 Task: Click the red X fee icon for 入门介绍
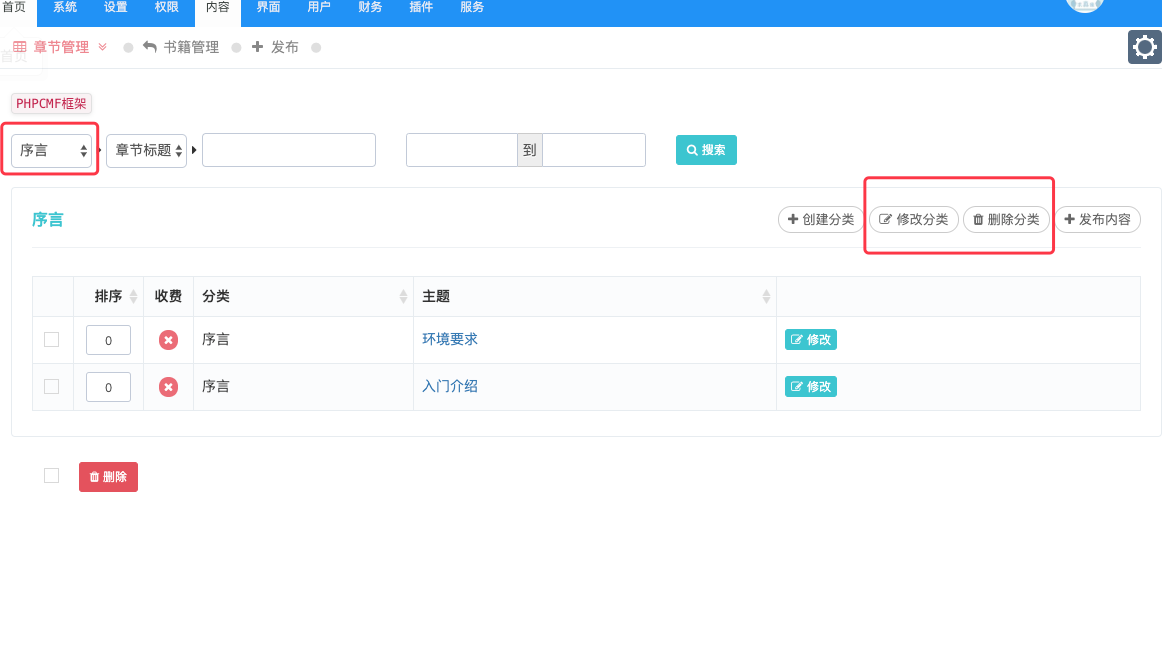pos(168,387)
